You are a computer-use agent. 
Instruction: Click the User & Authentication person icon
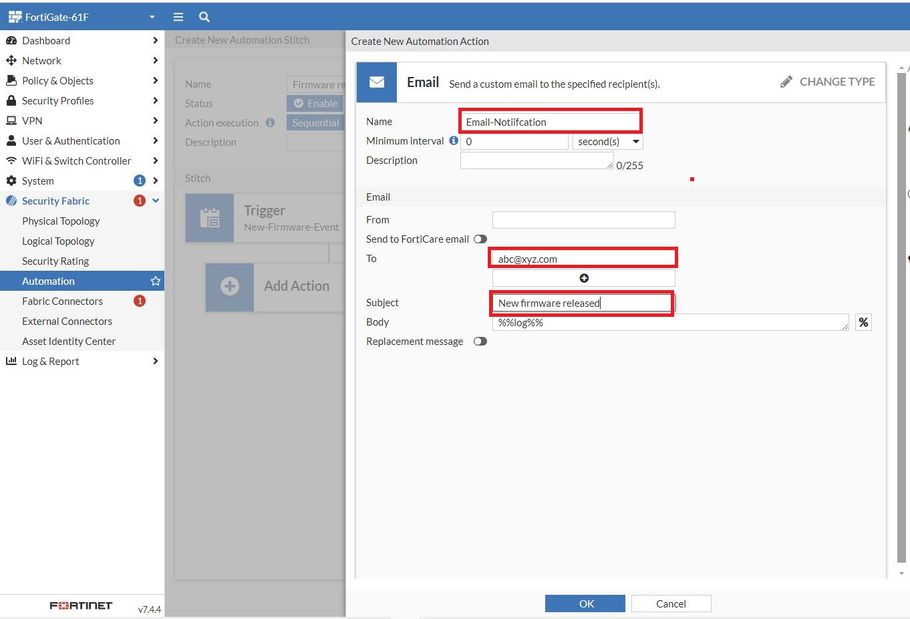coord(11,140)
